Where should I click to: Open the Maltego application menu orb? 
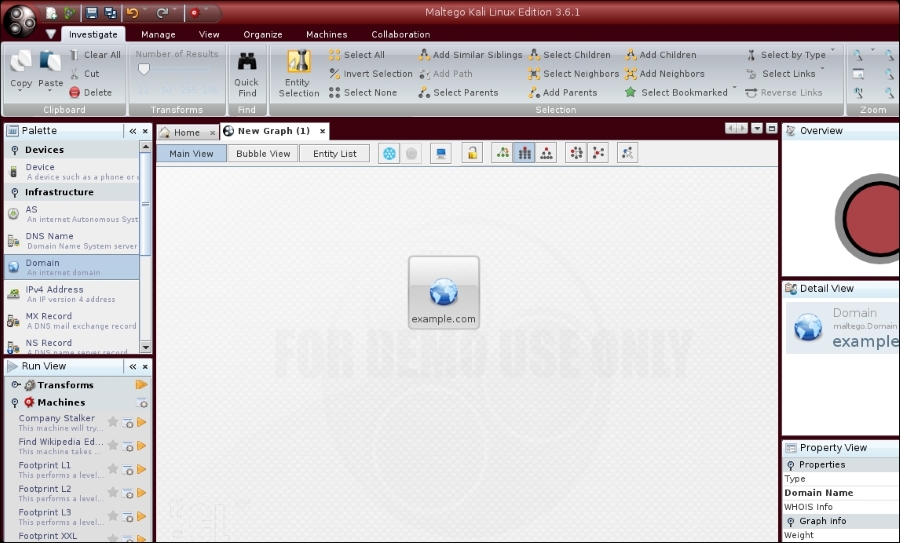[x=20, y=21]
